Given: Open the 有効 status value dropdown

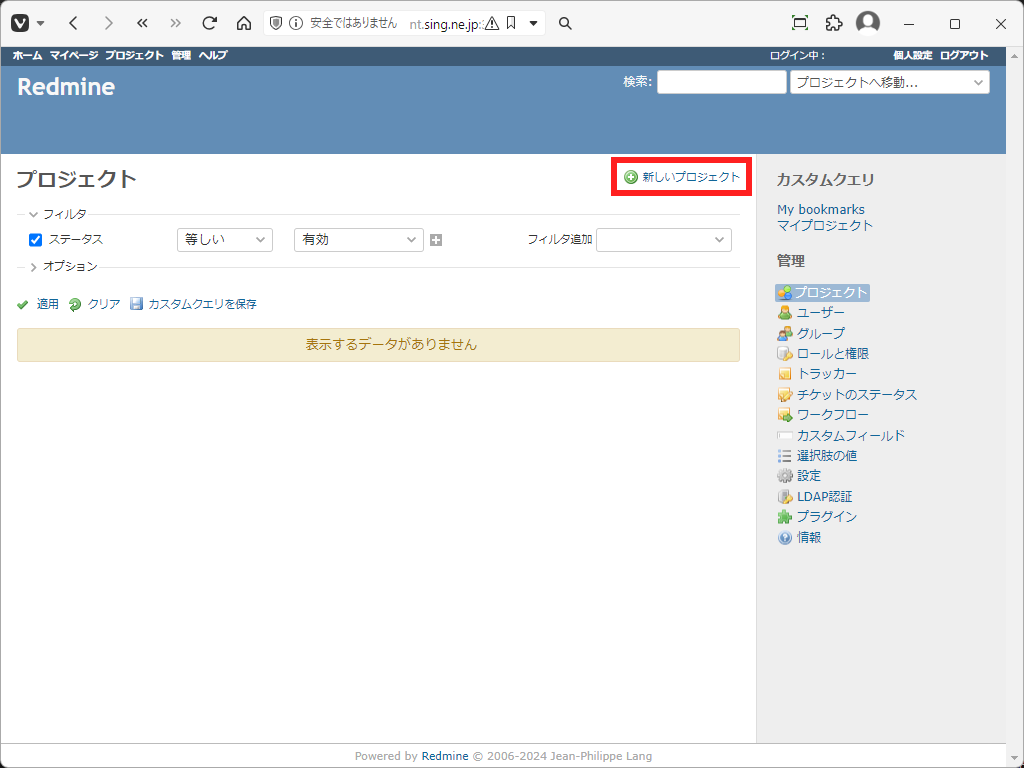Looking at the screenshot, I should [359, 240].
